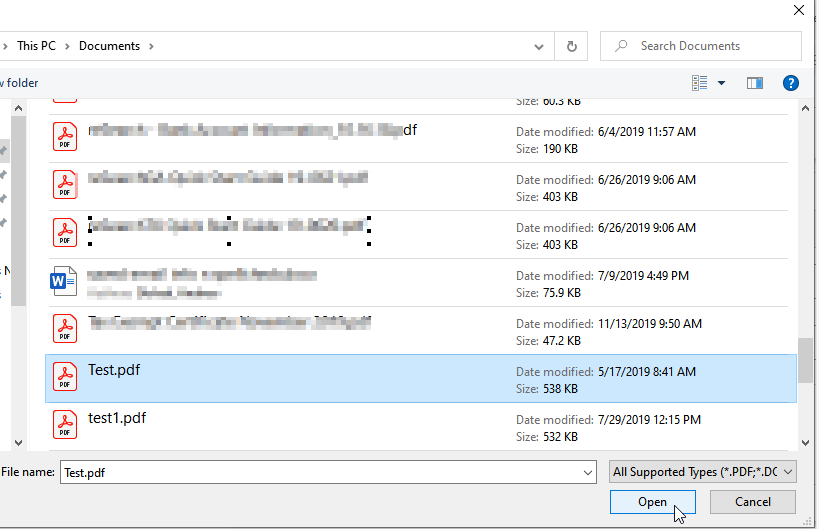Expand the view options dropdown arrow
The height and width of the screenshot is (529, 819).
pos(721,83)
